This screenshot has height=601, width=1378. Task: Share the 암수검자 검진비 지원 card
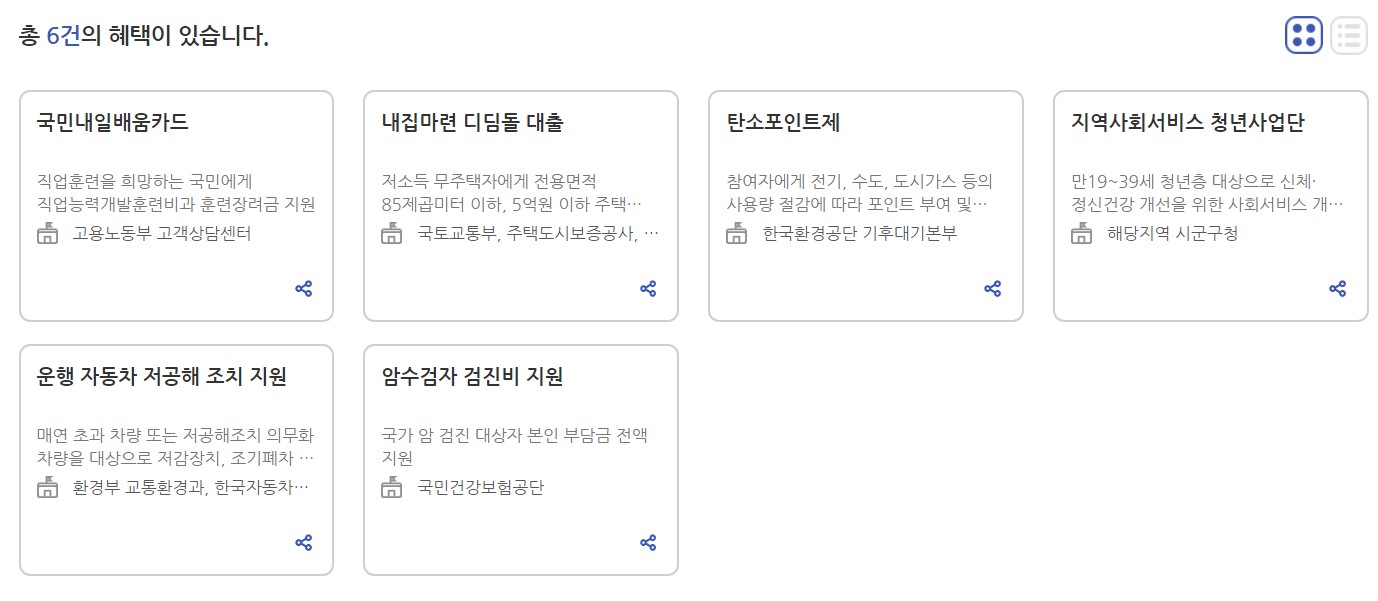tap(649, 542)
